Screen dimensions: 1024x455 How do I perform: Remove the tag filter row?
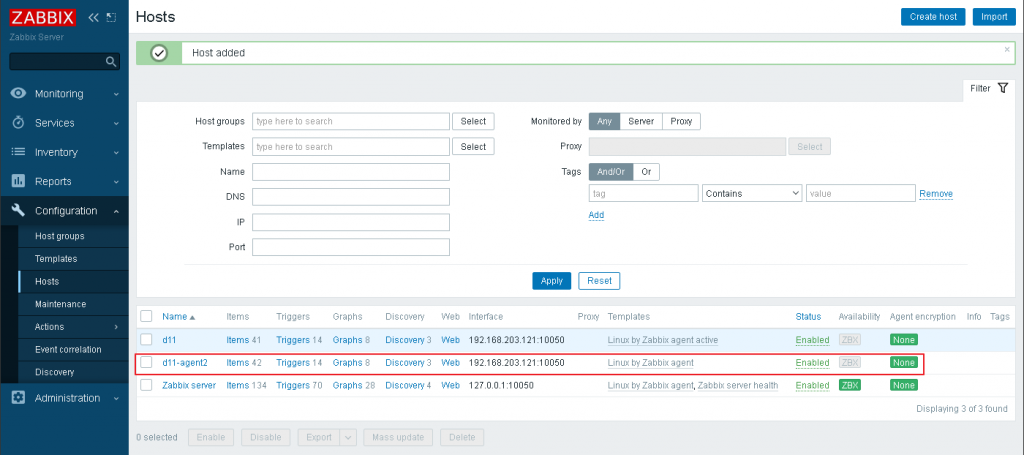click(936, 194)
